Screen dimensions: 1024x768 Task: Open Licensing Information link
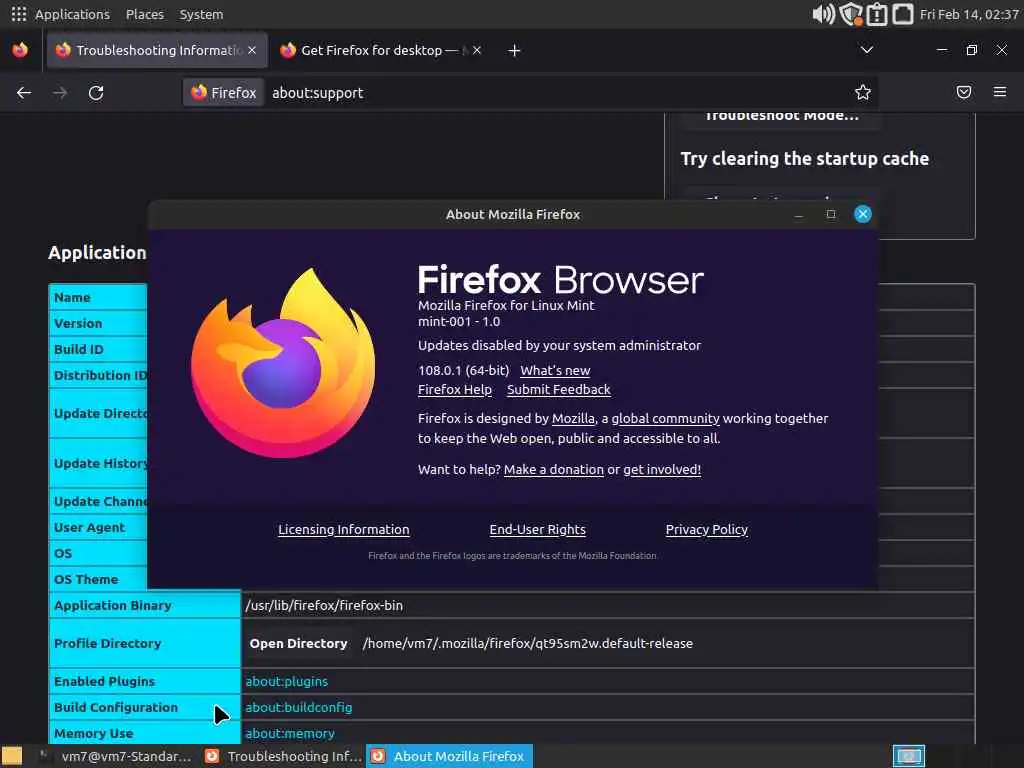(x=344, y=529)
